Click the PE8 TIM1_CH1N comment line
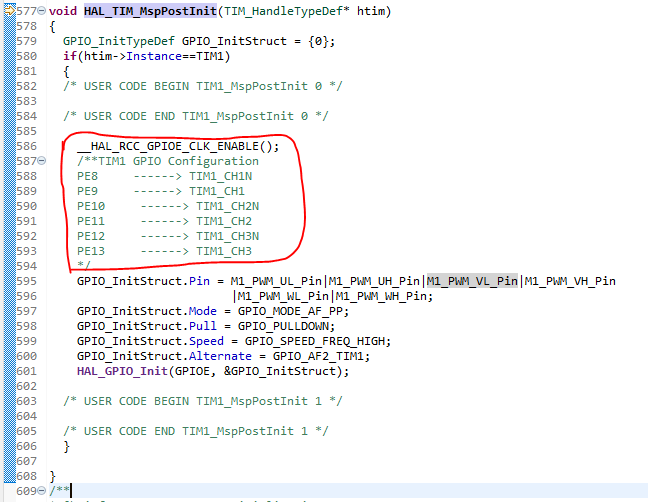 coord(164,176)
